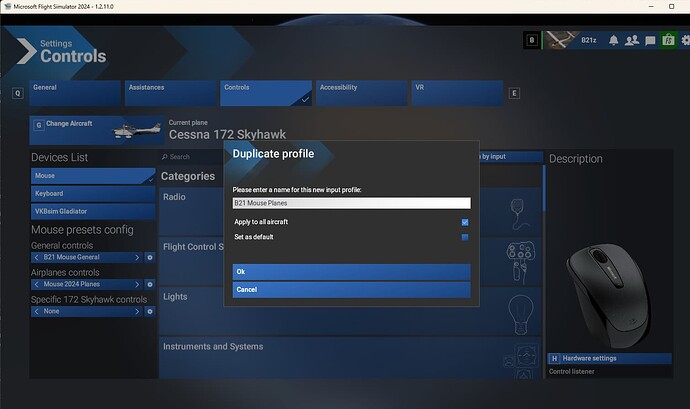Select next Specific 172 Skyhawk preset arrow

[x=137, y=311]
